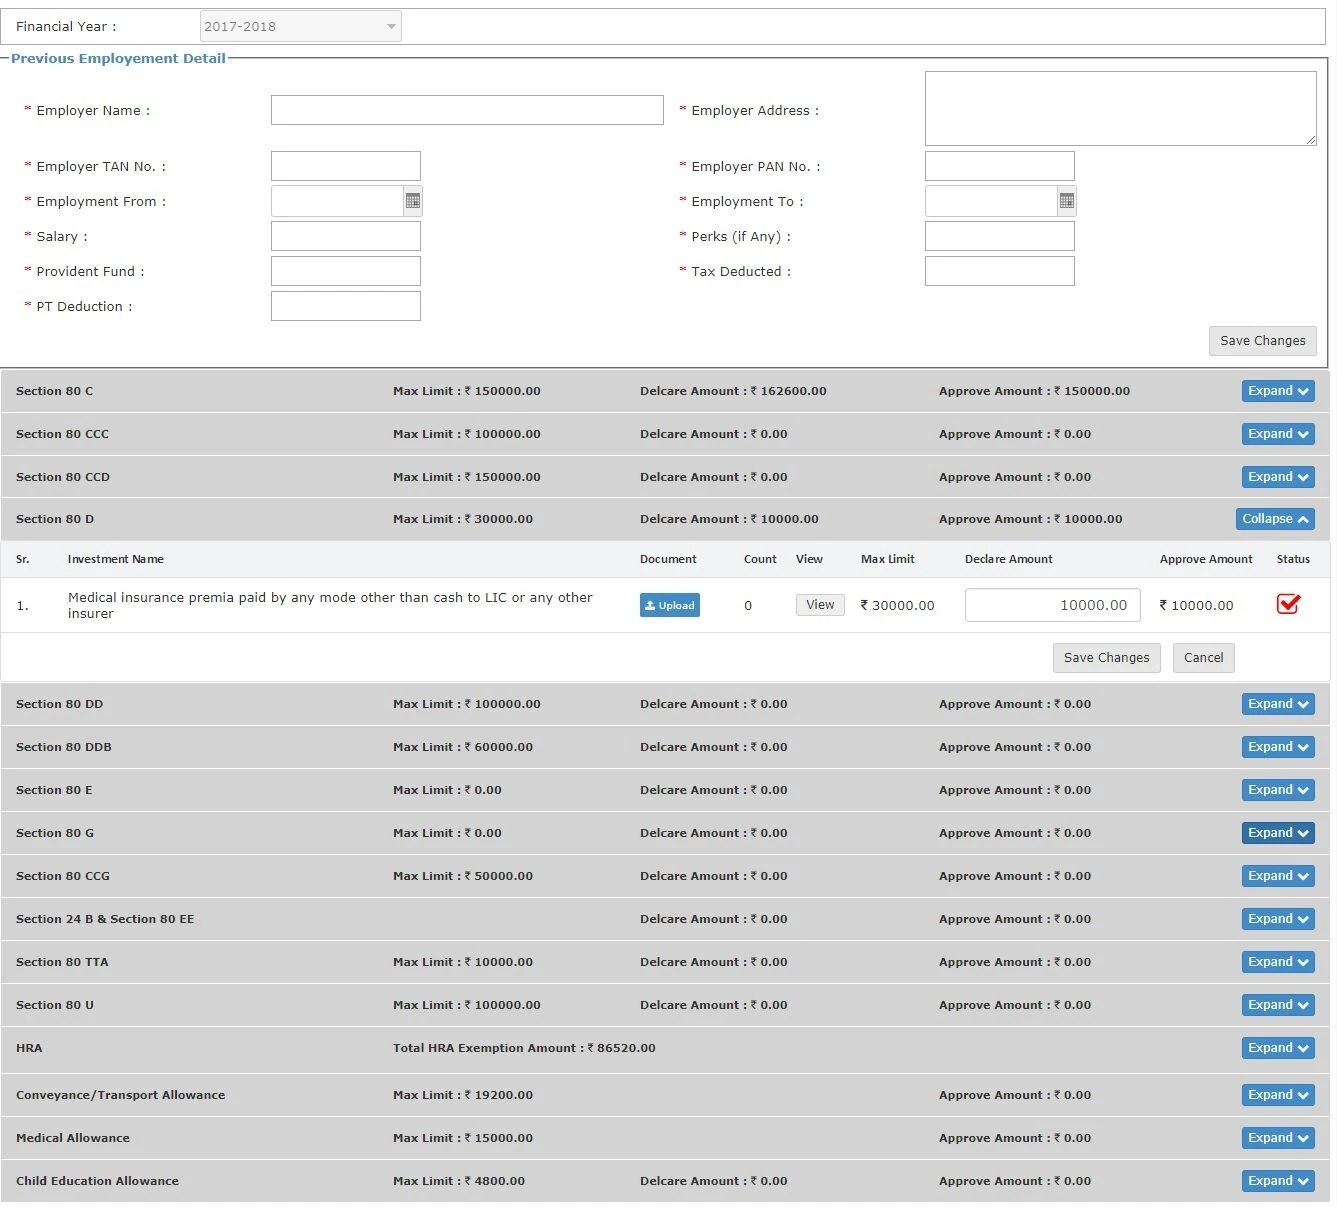
Task: Expand Conveyance/Transport Allowance
Action: coord(1278,1095)
